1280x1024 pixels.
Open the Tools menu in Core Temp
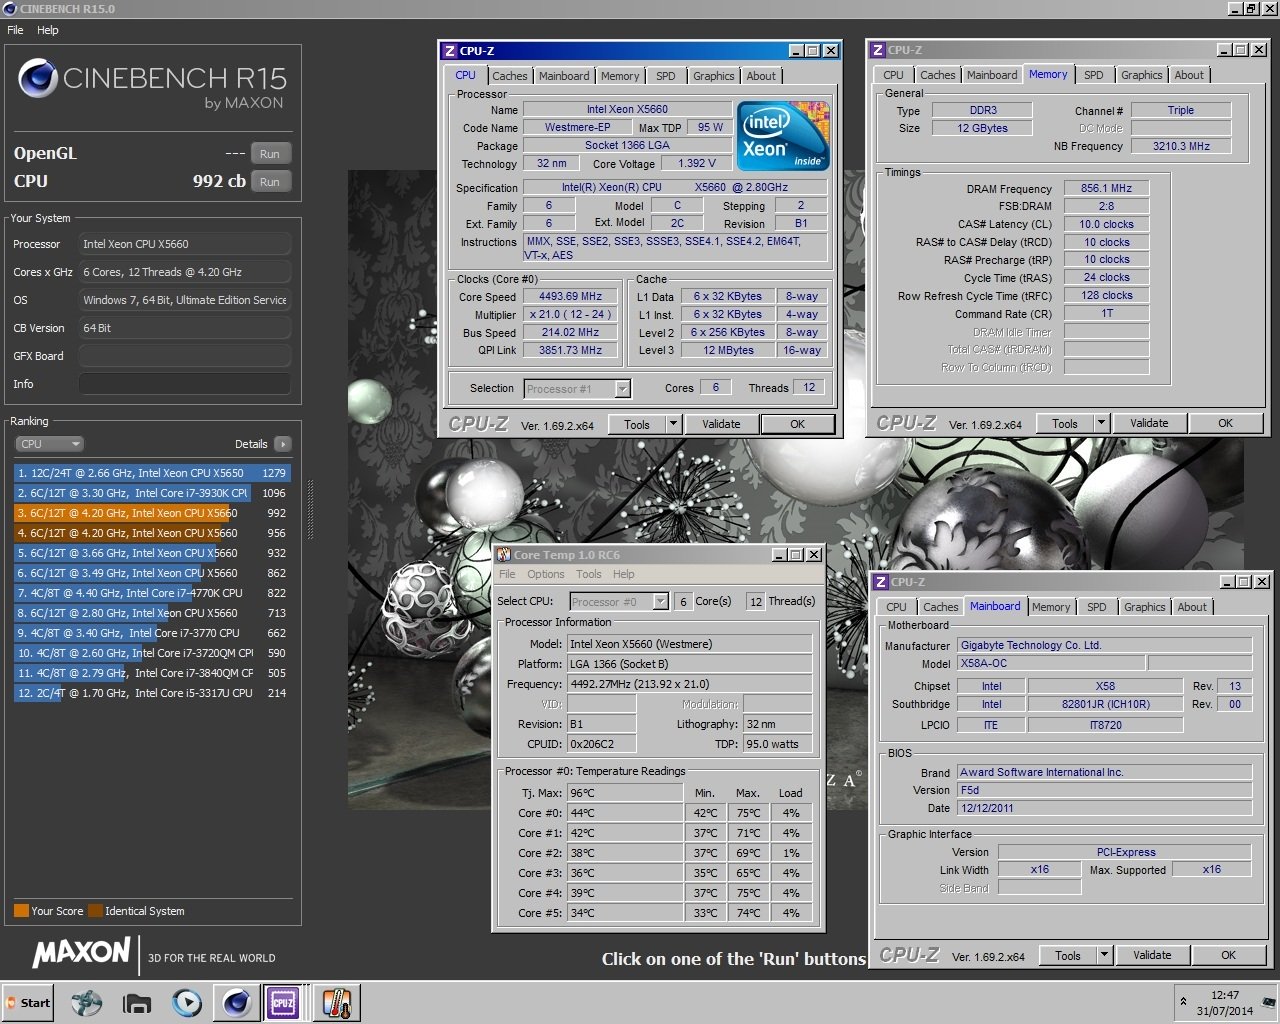tap(589, 574)
